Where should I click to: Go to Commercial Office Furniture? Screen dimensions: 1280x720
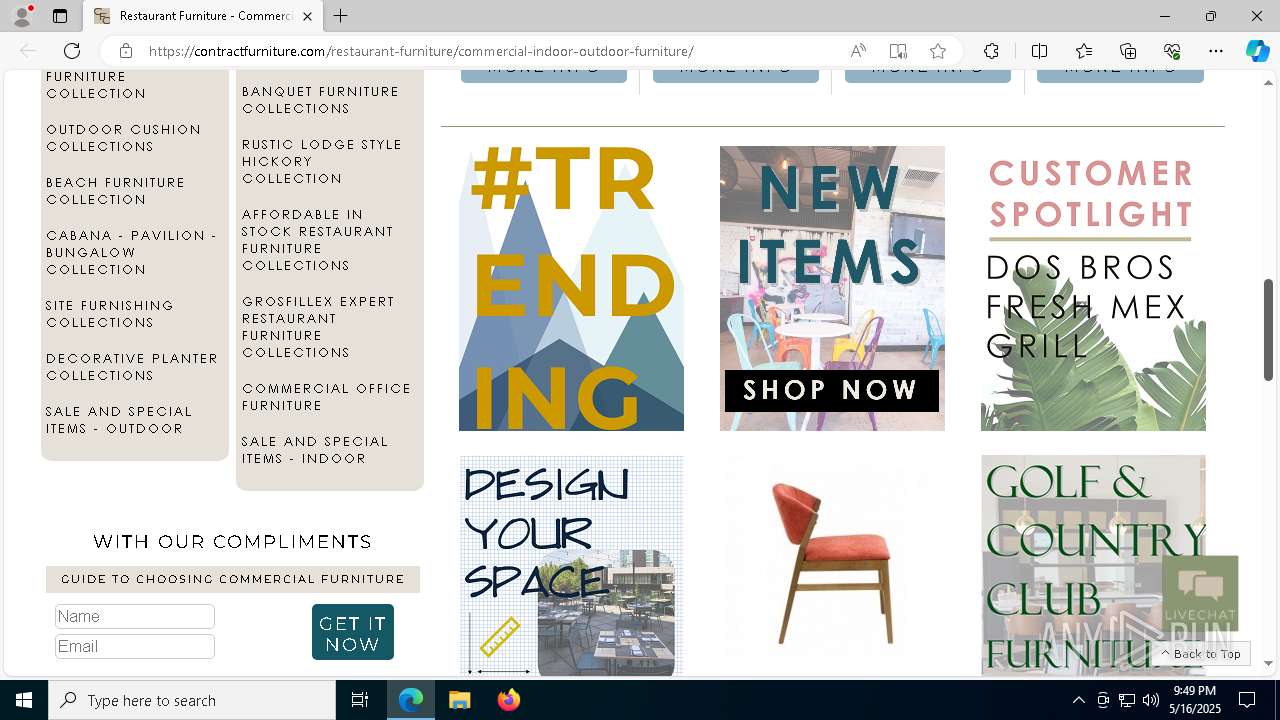[327, 397]
